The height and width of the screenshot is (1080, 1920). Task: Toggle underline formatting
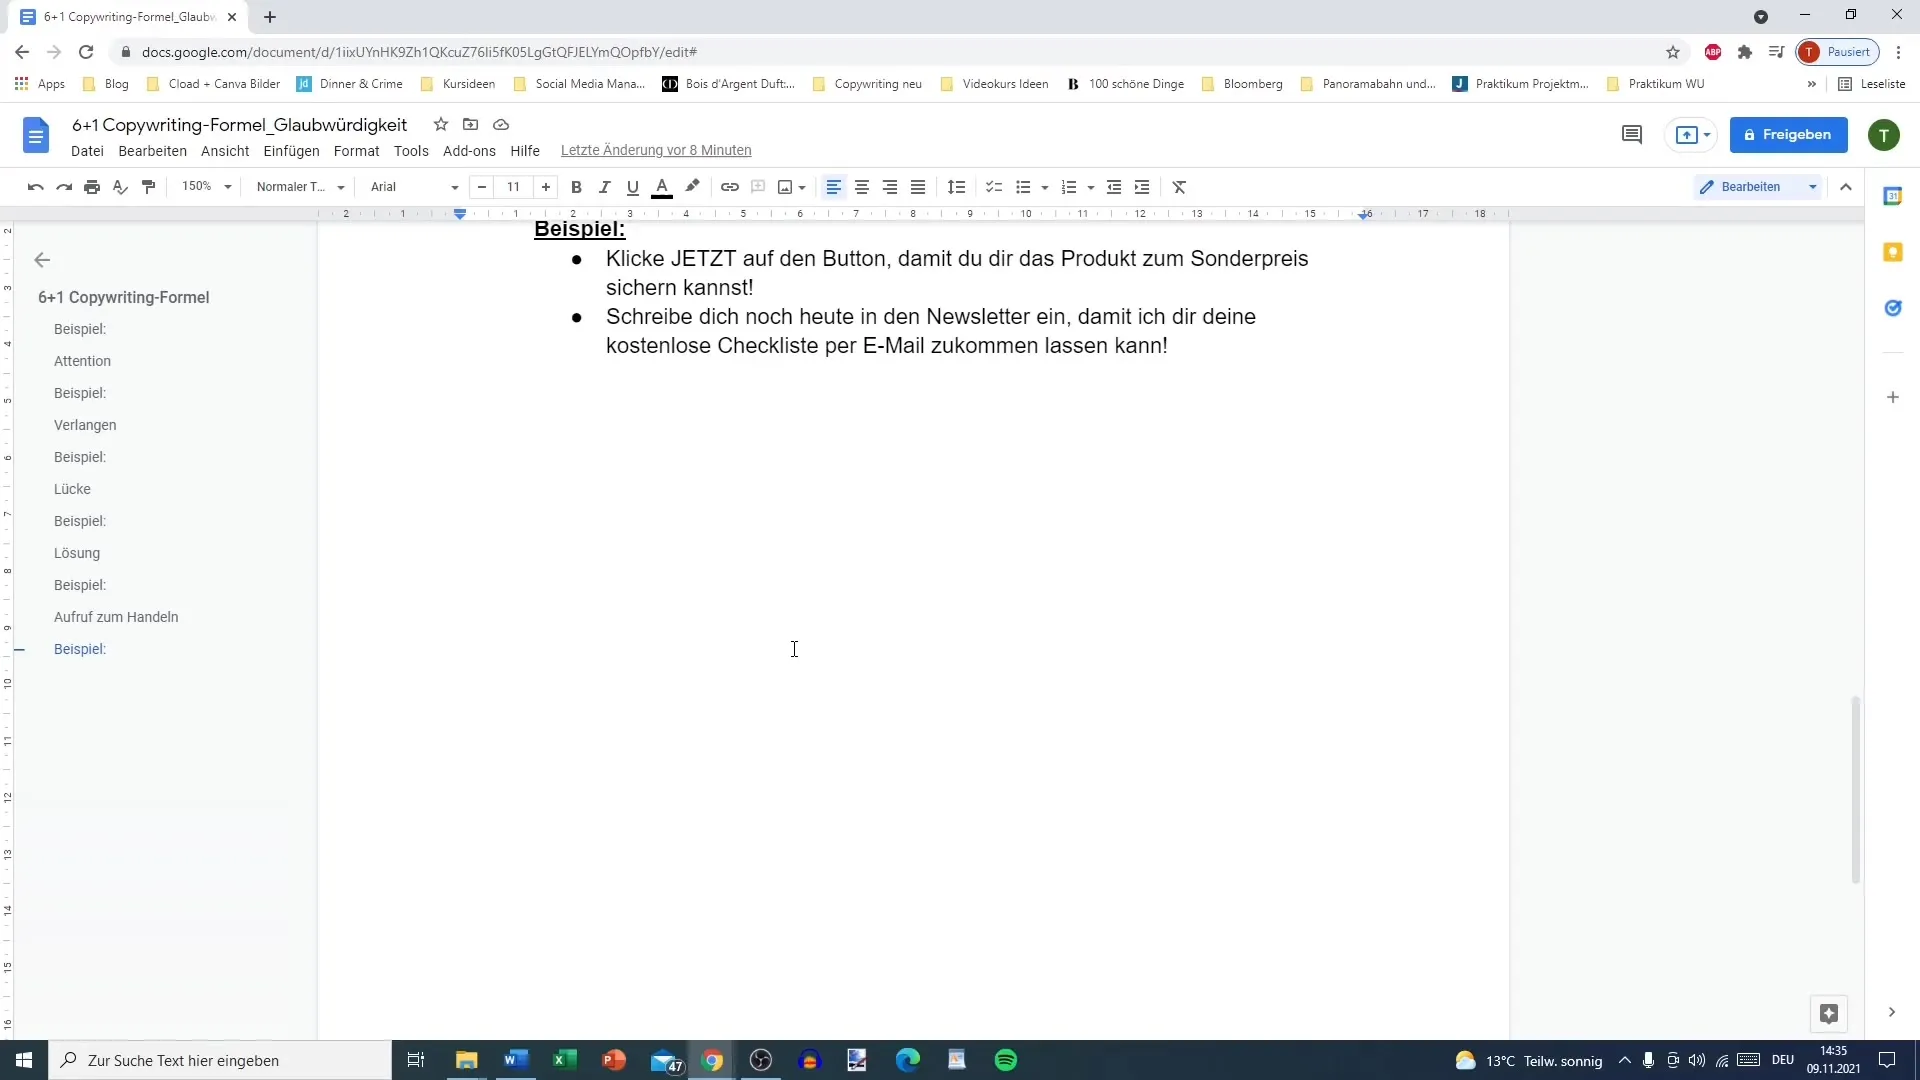coord(633,187)
